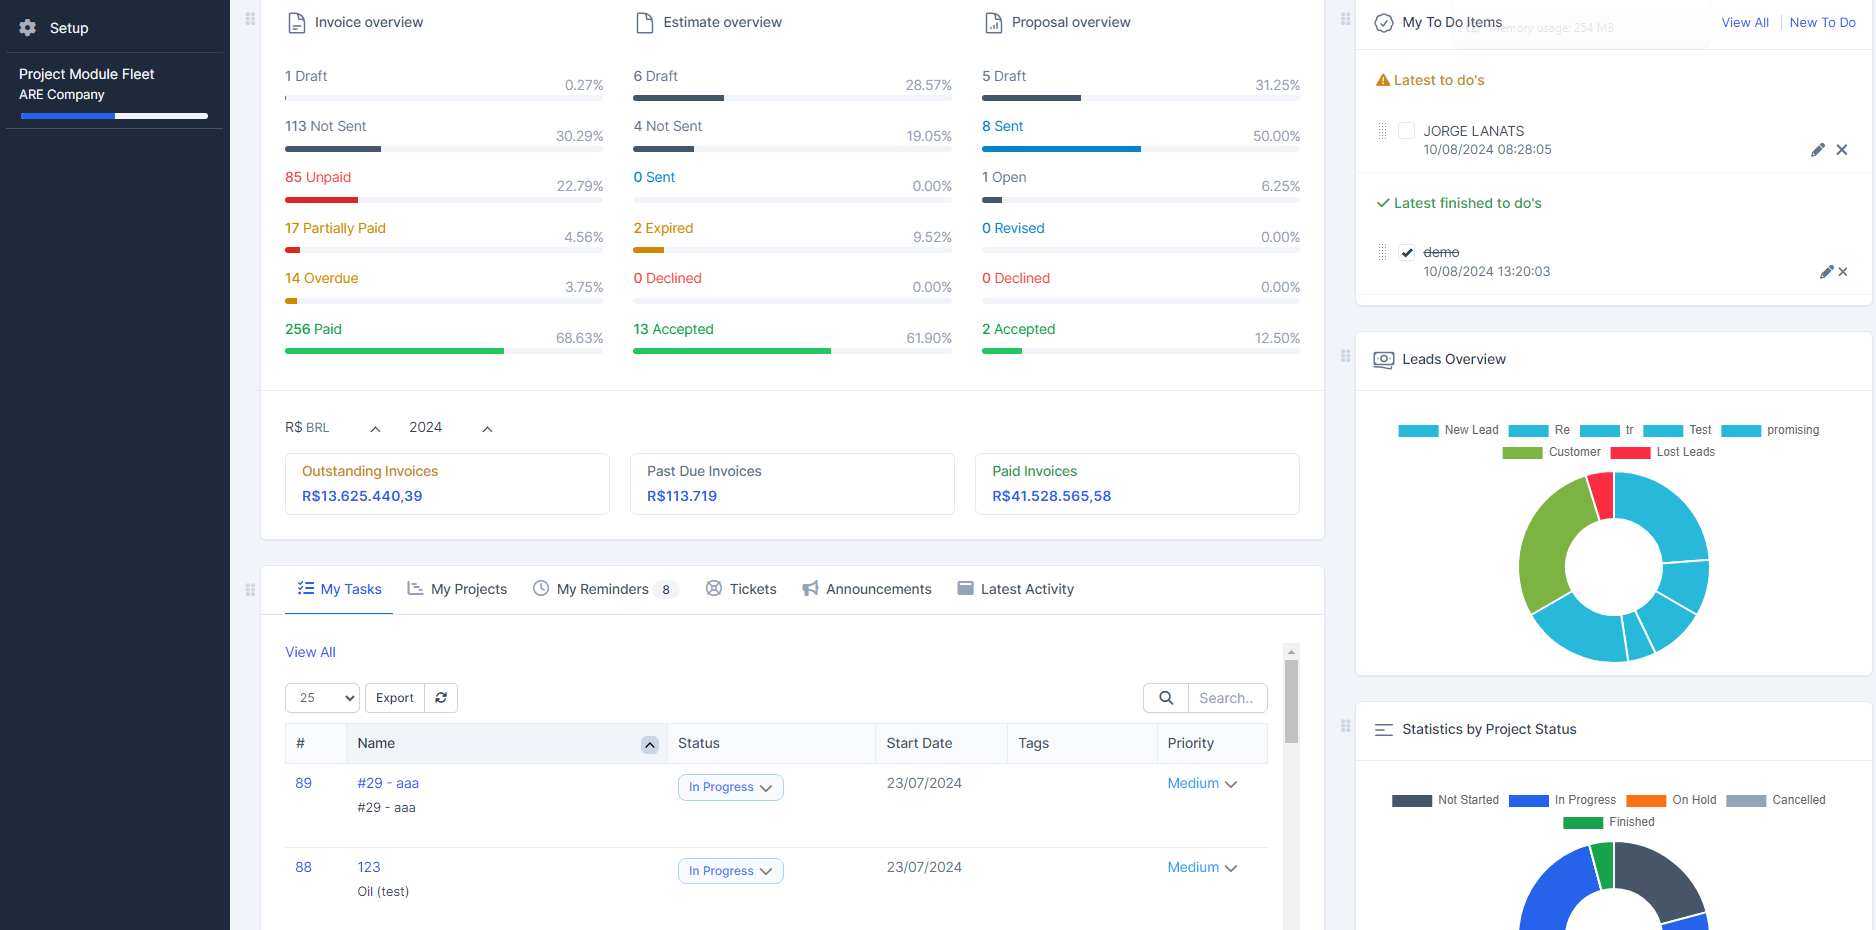Toggle promising legend item in leads chart
The height and width of the screenshot is (930, 1876).
[1770, 431]
